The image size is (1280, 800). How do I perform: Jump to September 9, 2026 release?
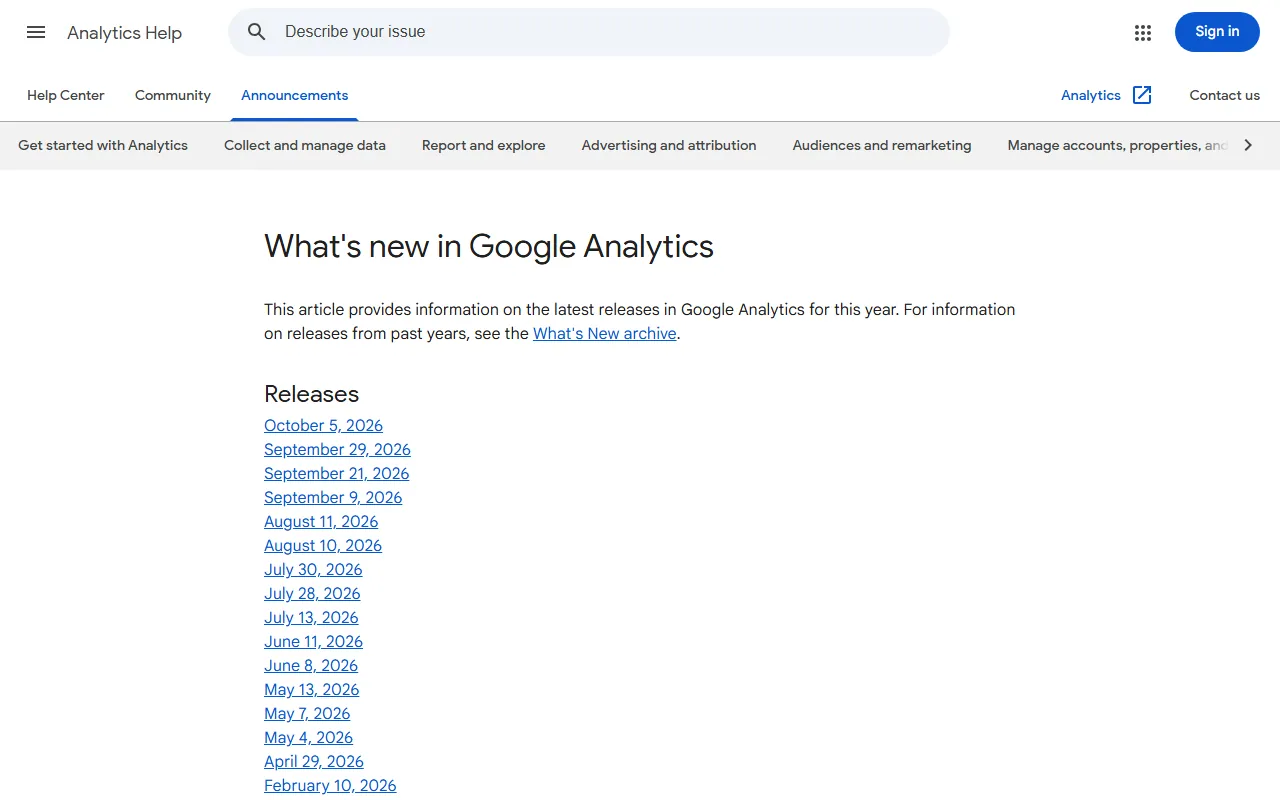[x=333, y=497]
